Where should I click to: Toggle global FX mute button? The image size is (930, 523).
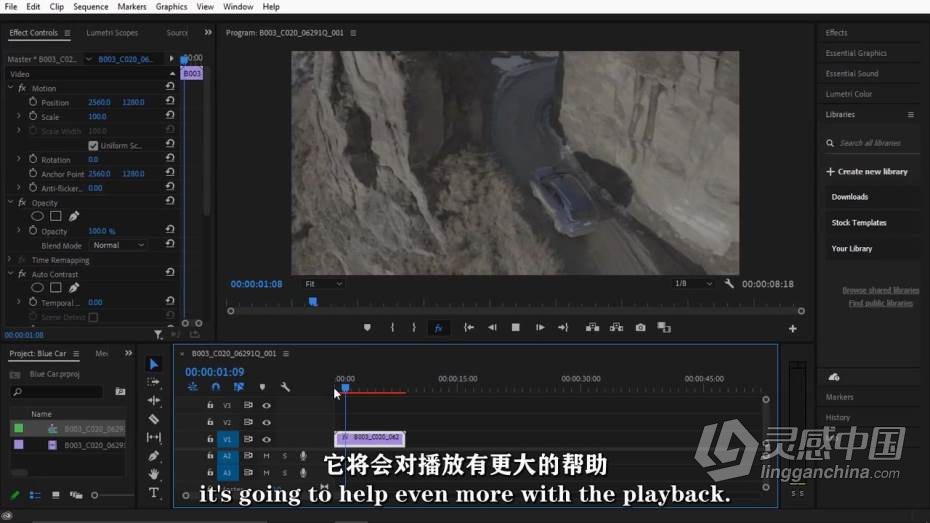click(x=438, y=328)
